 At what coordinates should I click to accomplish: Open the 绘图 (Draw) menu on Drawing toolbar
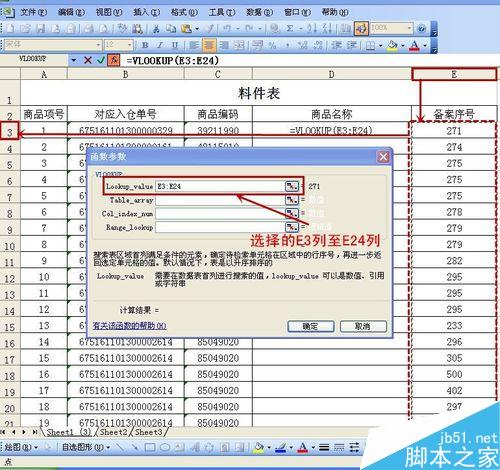pos(21,447)
